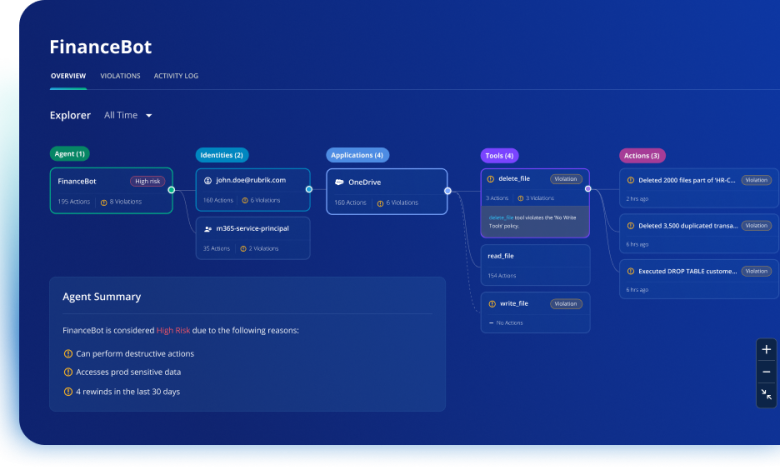Click the connector node on john.doe card edge

[309, 189]
